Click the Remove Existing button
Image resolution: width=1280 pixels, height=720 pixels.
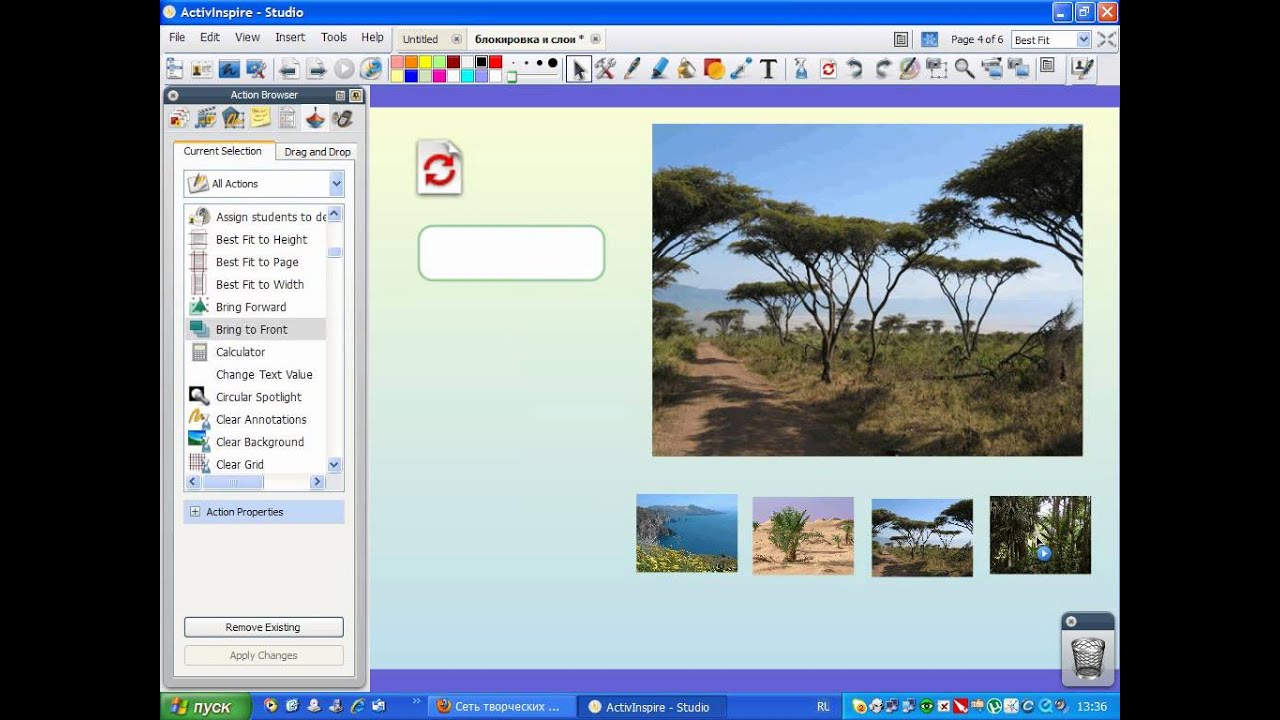coord(264,628)
